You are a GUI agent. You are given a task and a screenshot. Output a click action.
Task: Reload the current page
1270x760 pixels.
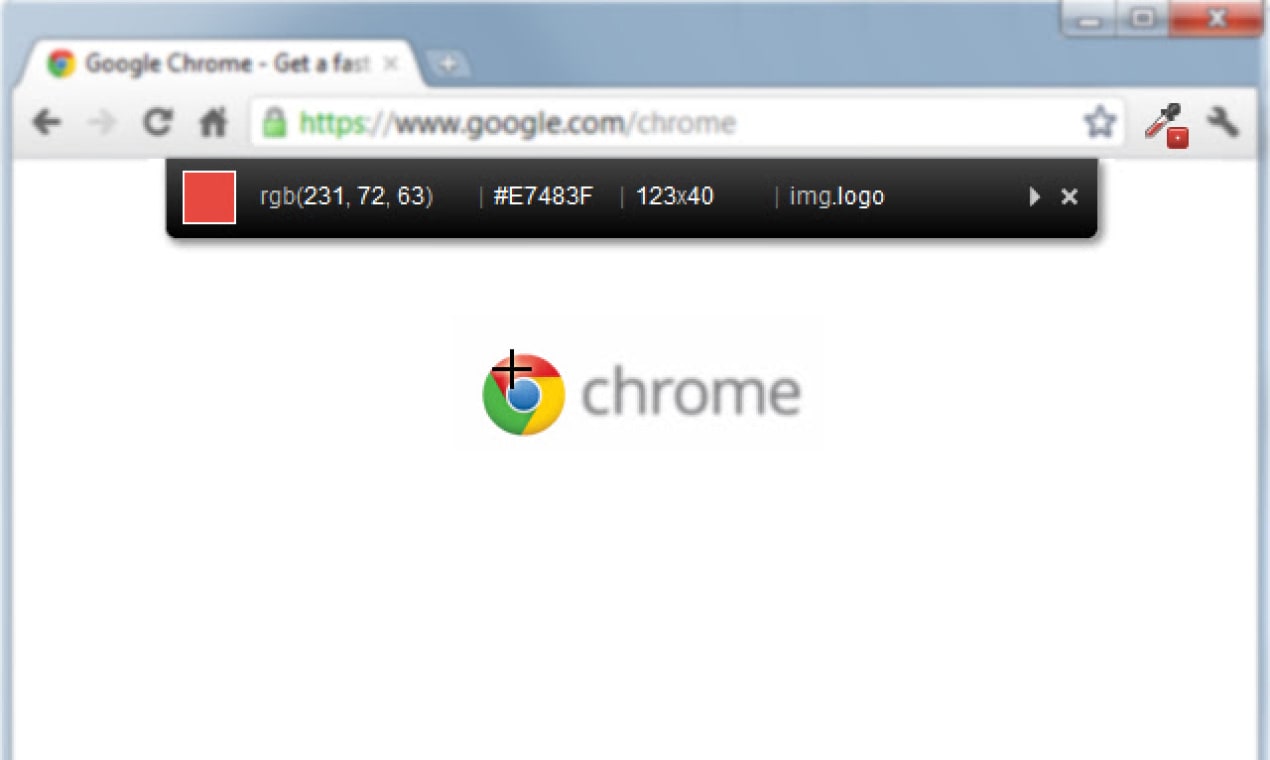(x=157, y=122)
